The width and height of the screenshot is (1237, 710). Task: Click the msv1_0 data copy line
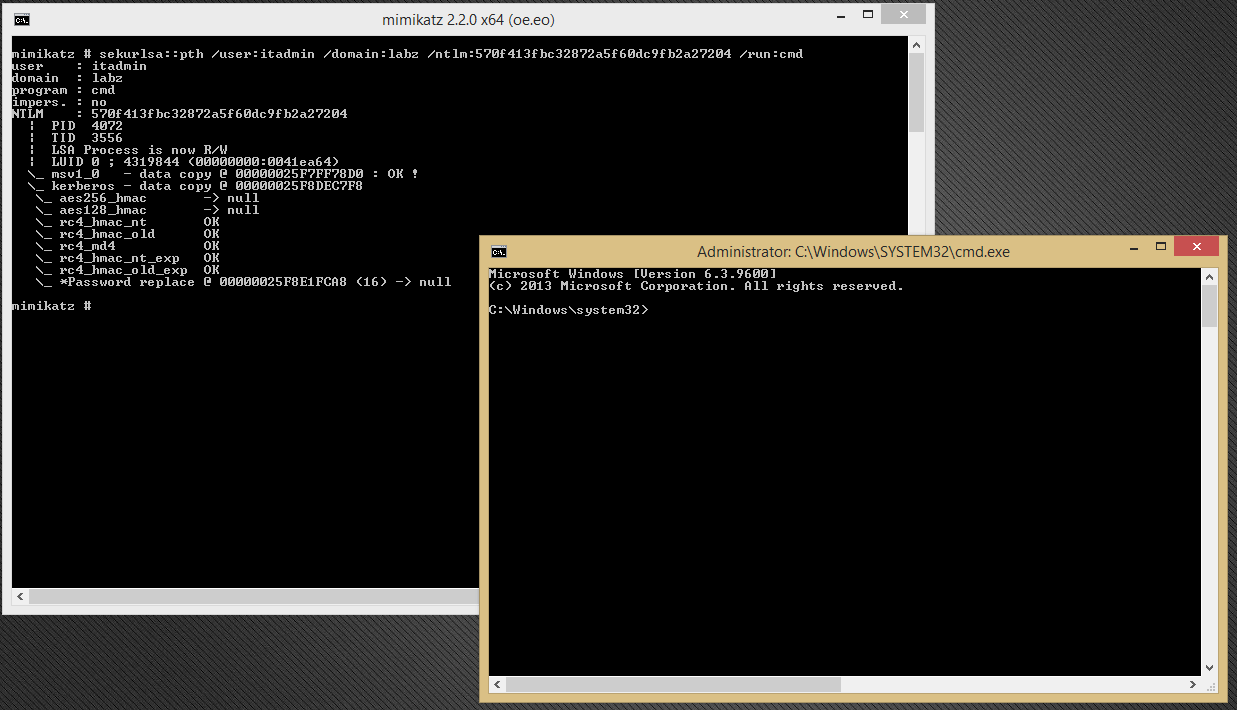223,174
